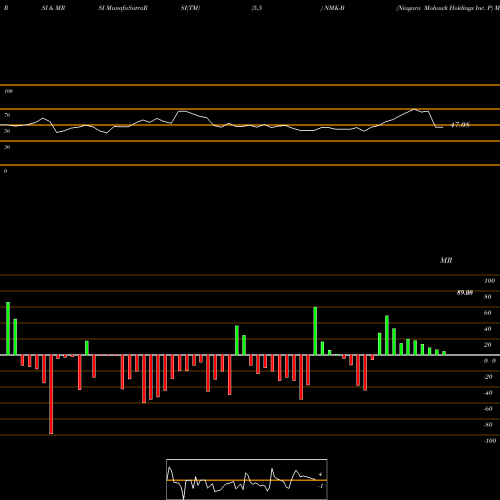Click the MR axis label 40
Screen dimensions: 500x500
488,329
